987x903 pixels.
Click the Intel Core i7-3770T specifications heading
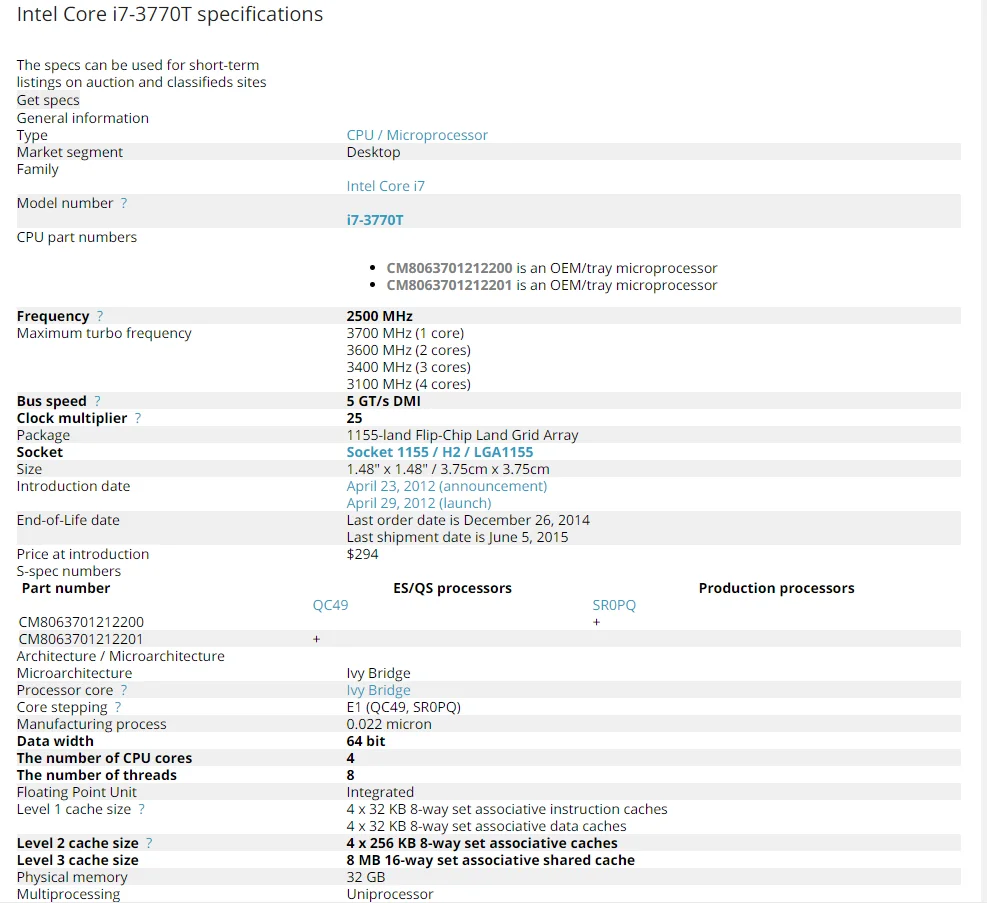point(170,14)
